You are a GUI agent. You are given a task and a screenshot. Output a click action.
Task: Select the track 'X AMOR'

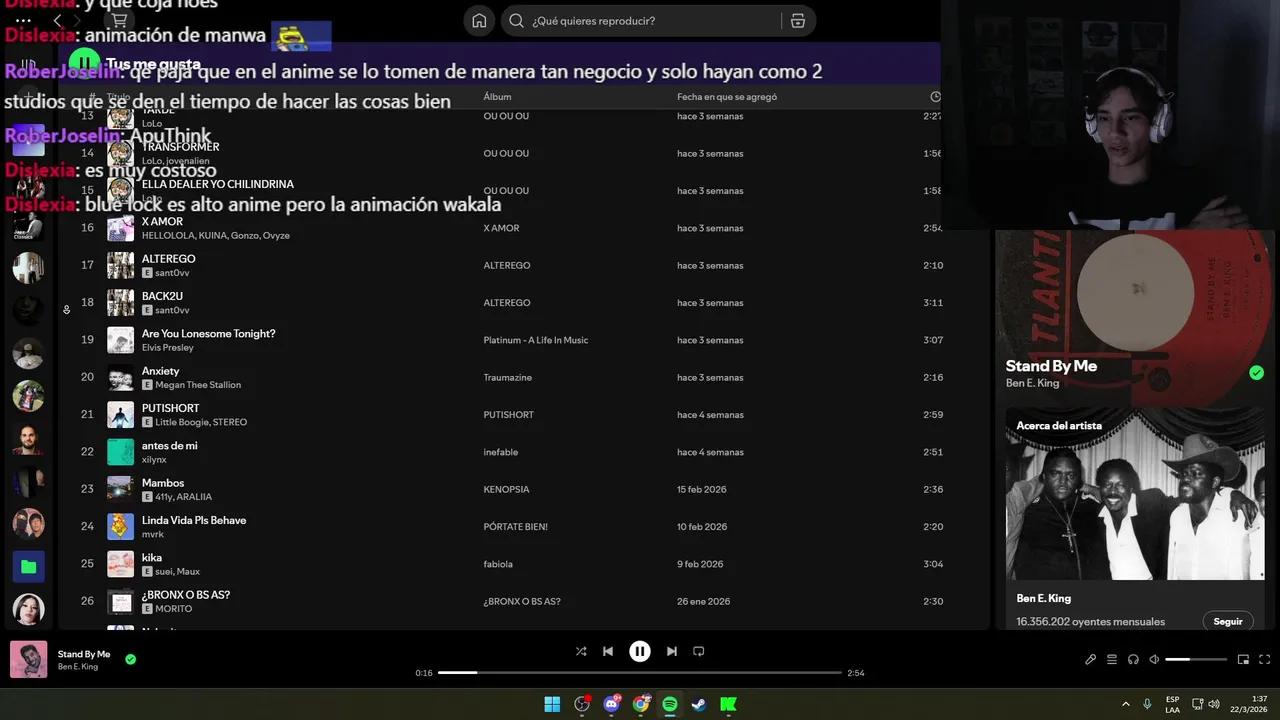pyautogui.click(x=162, y=222)
